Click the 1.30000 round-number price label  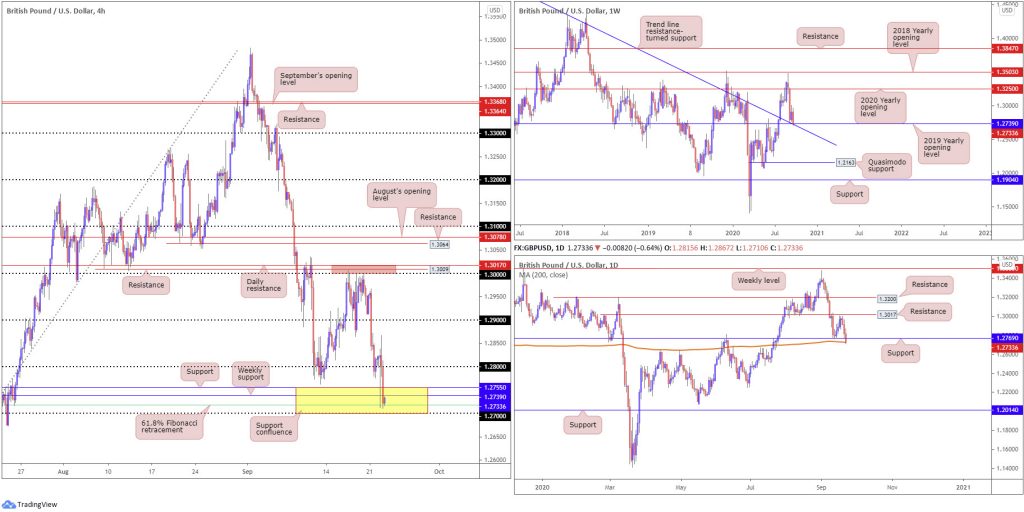tap(495, 275)
